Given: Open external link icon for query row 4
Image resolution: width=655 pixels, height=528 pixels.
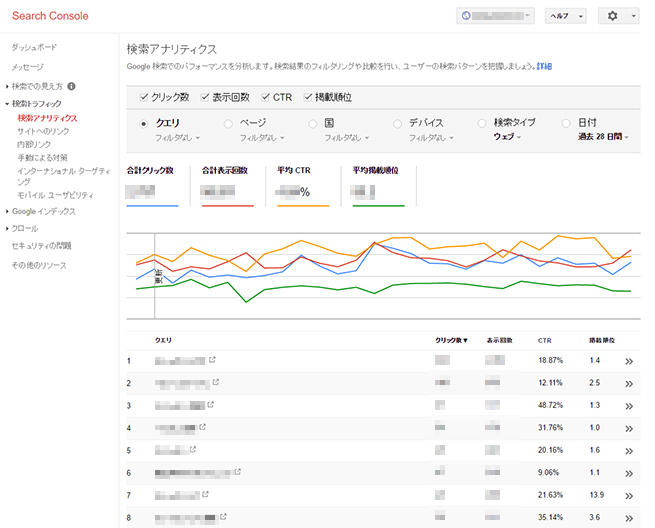Looking at the screenshot, I should coord(202,427).
